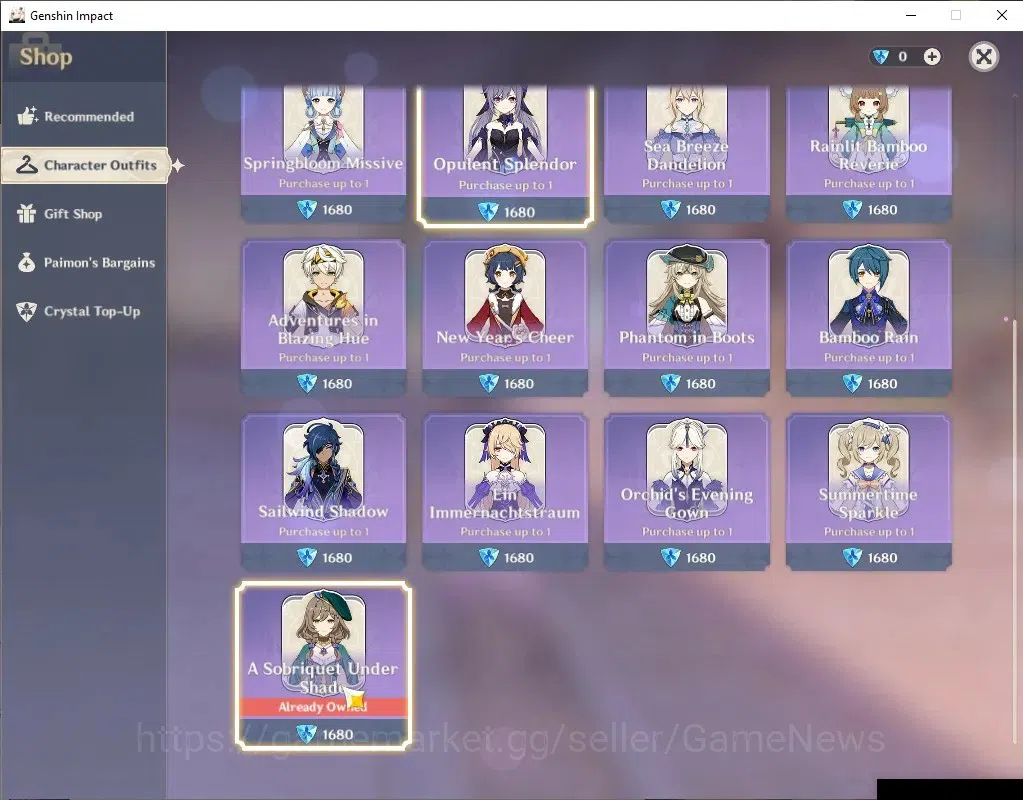Select the Phantom in Boots outfit card

click(x=686, y=318)
